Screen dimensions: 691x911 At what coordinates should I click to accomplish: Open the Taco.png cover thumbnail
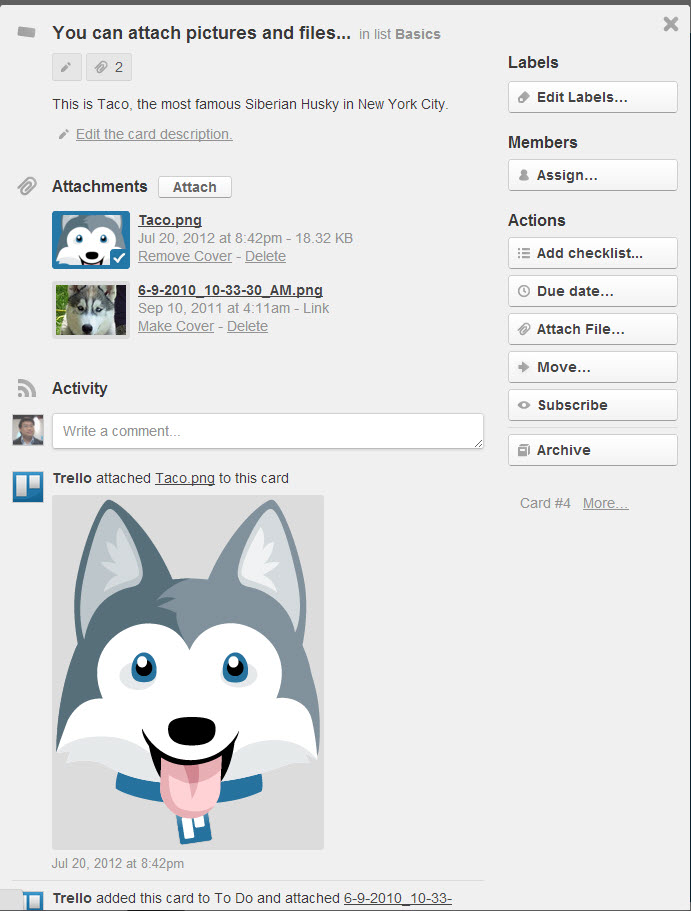91,240
